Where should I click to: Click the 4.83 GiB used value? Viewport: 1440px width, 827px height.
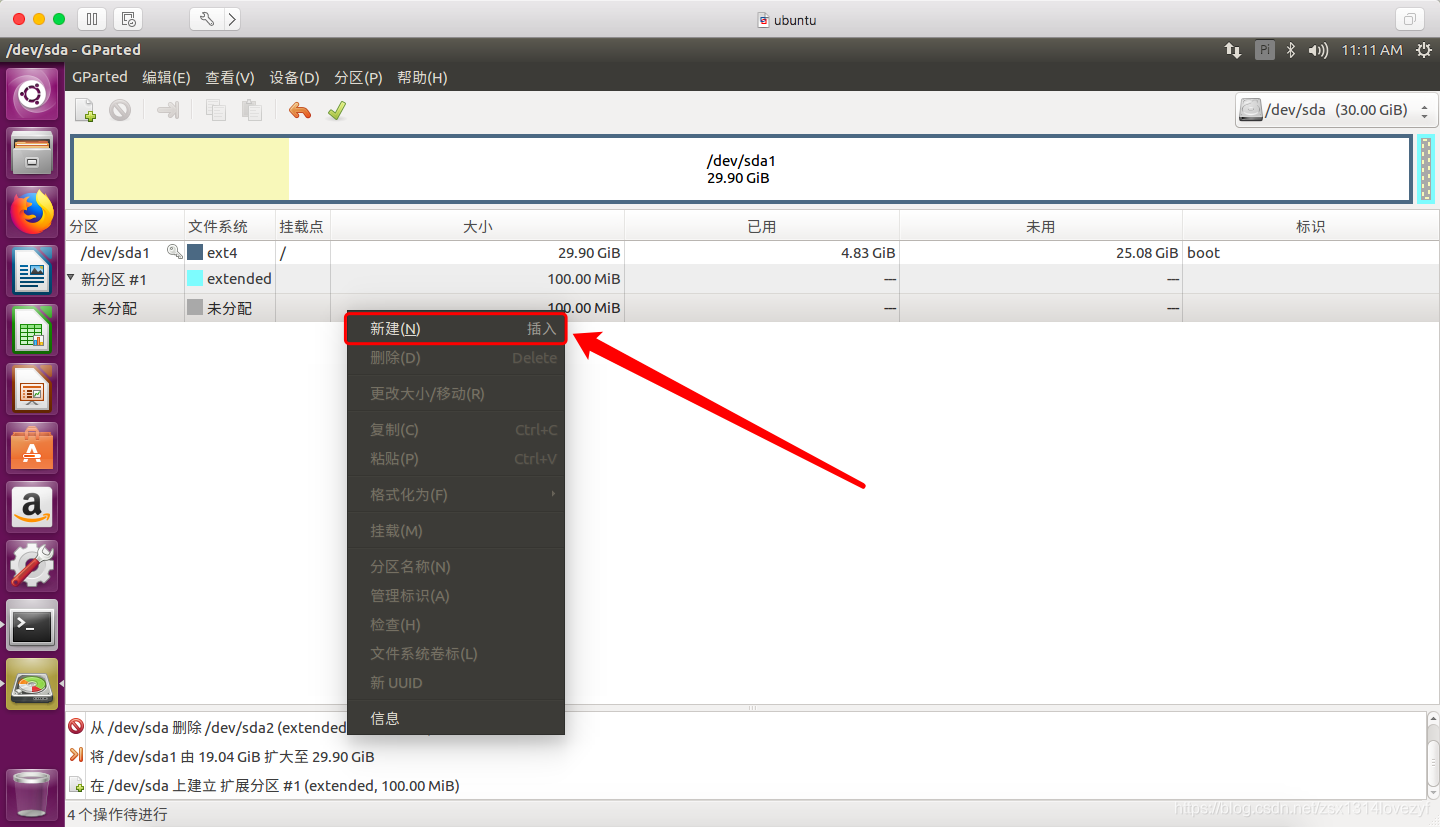click(x=868, y=253)
